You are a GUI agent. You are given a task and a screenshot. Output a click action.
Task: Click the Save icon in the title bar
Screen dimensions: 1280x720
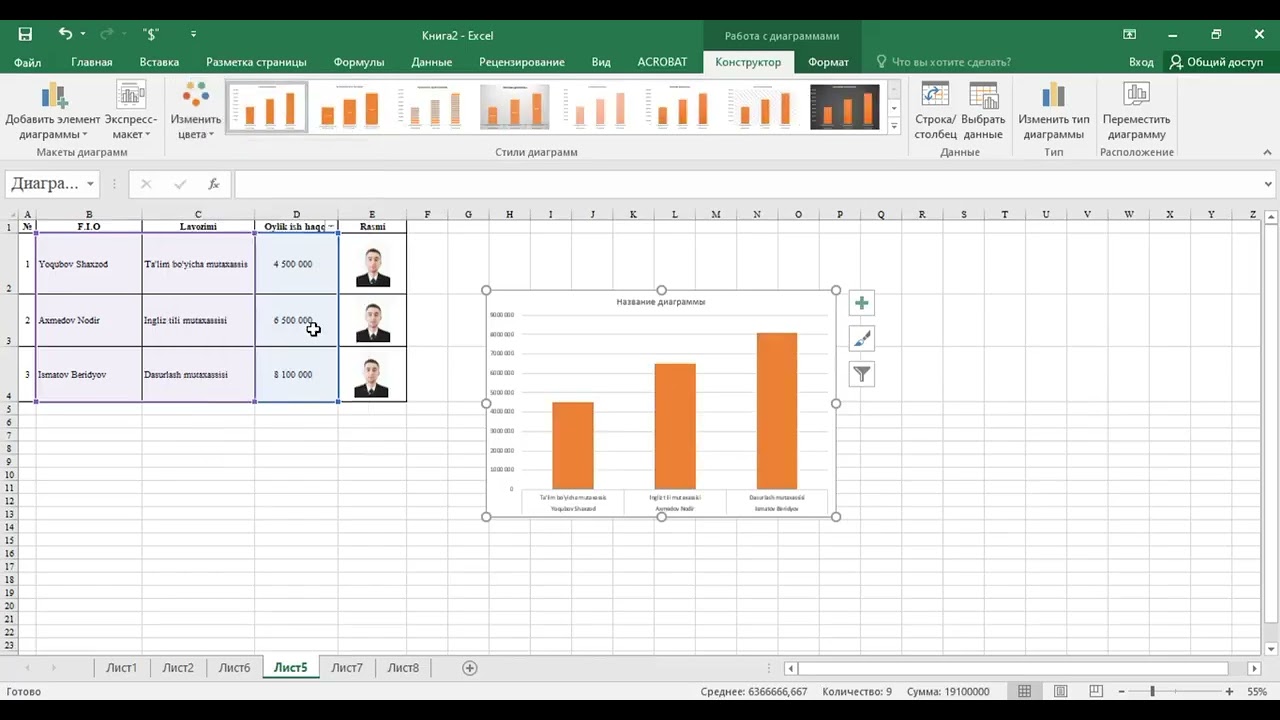point(25,34)
